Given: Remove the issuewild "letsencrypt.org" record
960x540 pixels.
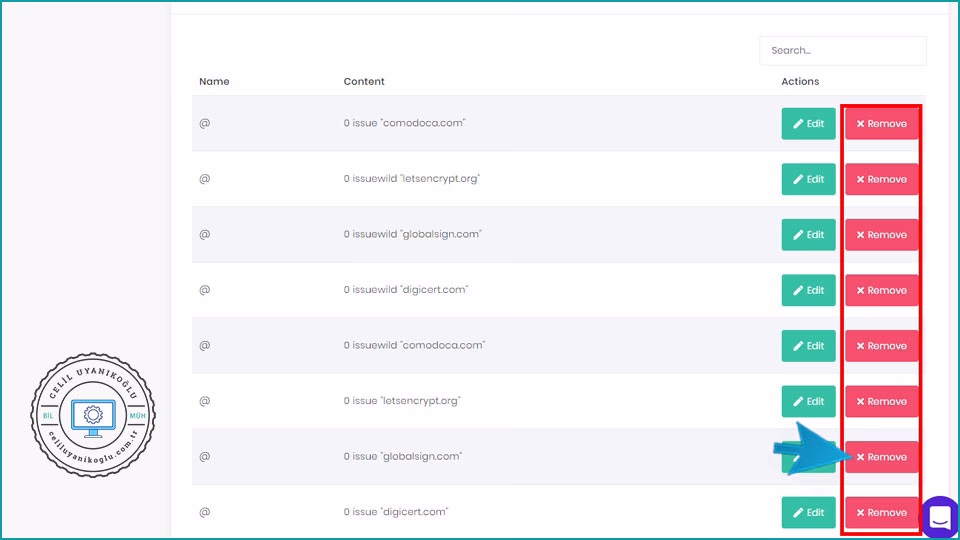Looking at the screenshot, I should click(x=881, y=179).
